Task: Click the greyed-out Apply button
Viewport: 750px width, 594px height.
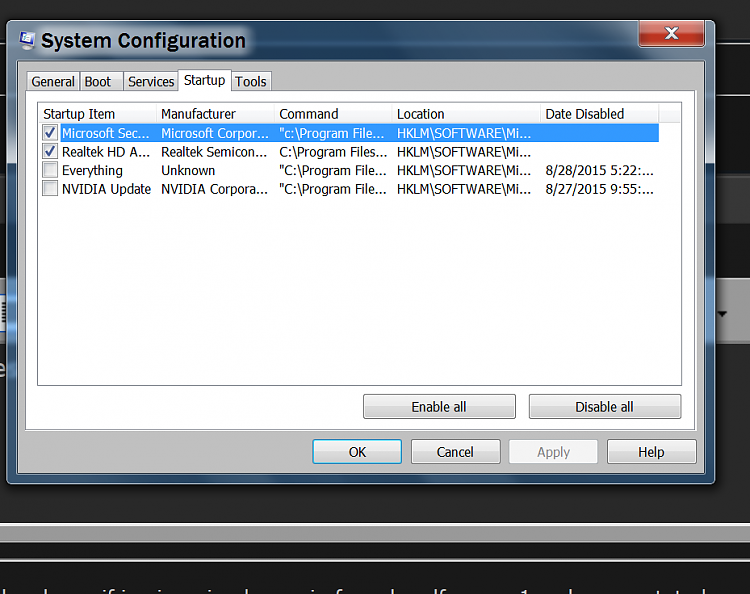Action: 553,451
